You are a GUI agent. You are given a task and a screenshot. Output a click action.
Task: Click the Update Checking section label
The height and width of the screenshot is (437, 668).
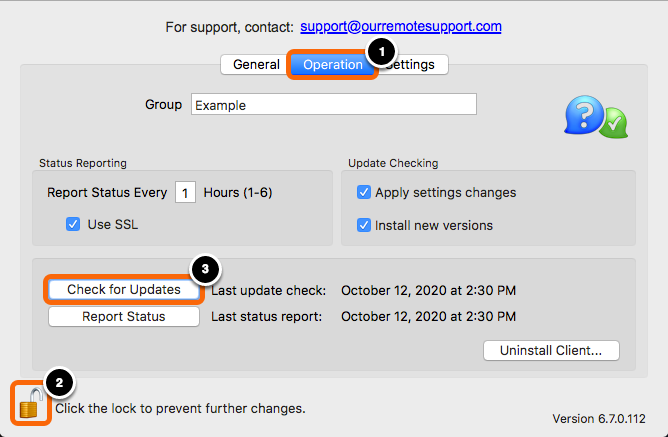point(393,163)
